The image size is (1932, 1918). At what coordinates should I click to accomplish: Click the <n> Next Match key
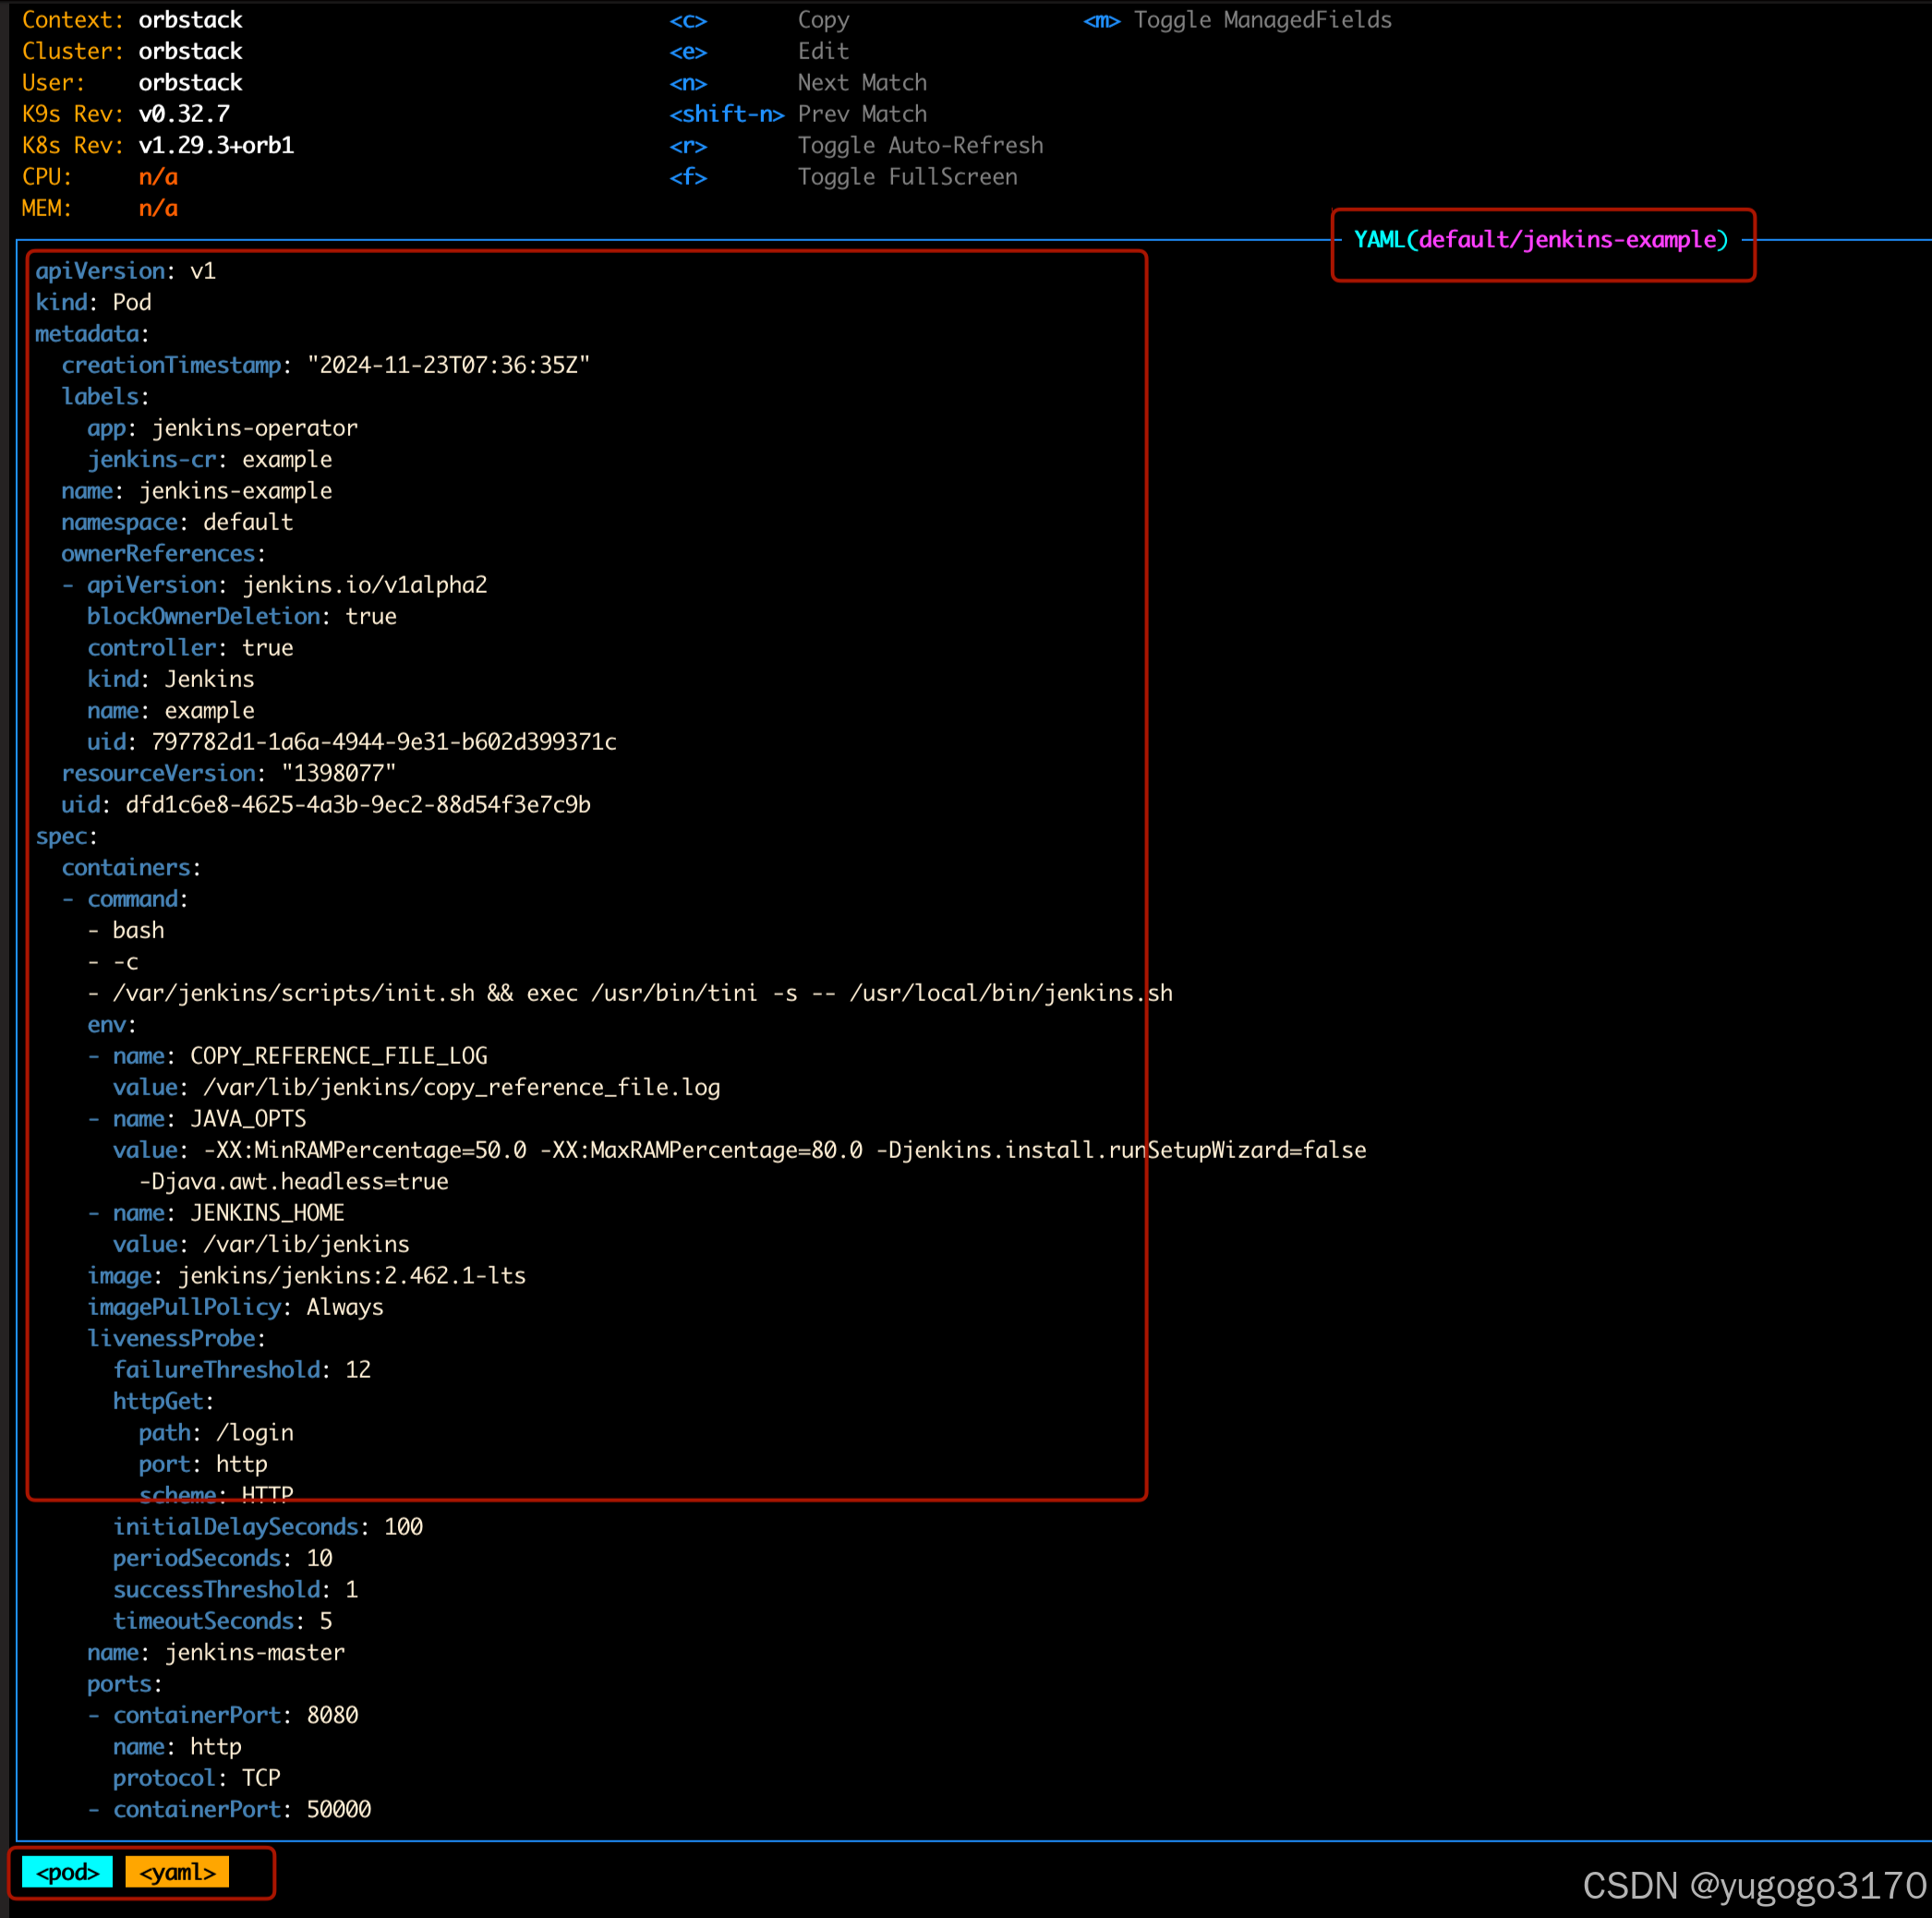[688, 83]
